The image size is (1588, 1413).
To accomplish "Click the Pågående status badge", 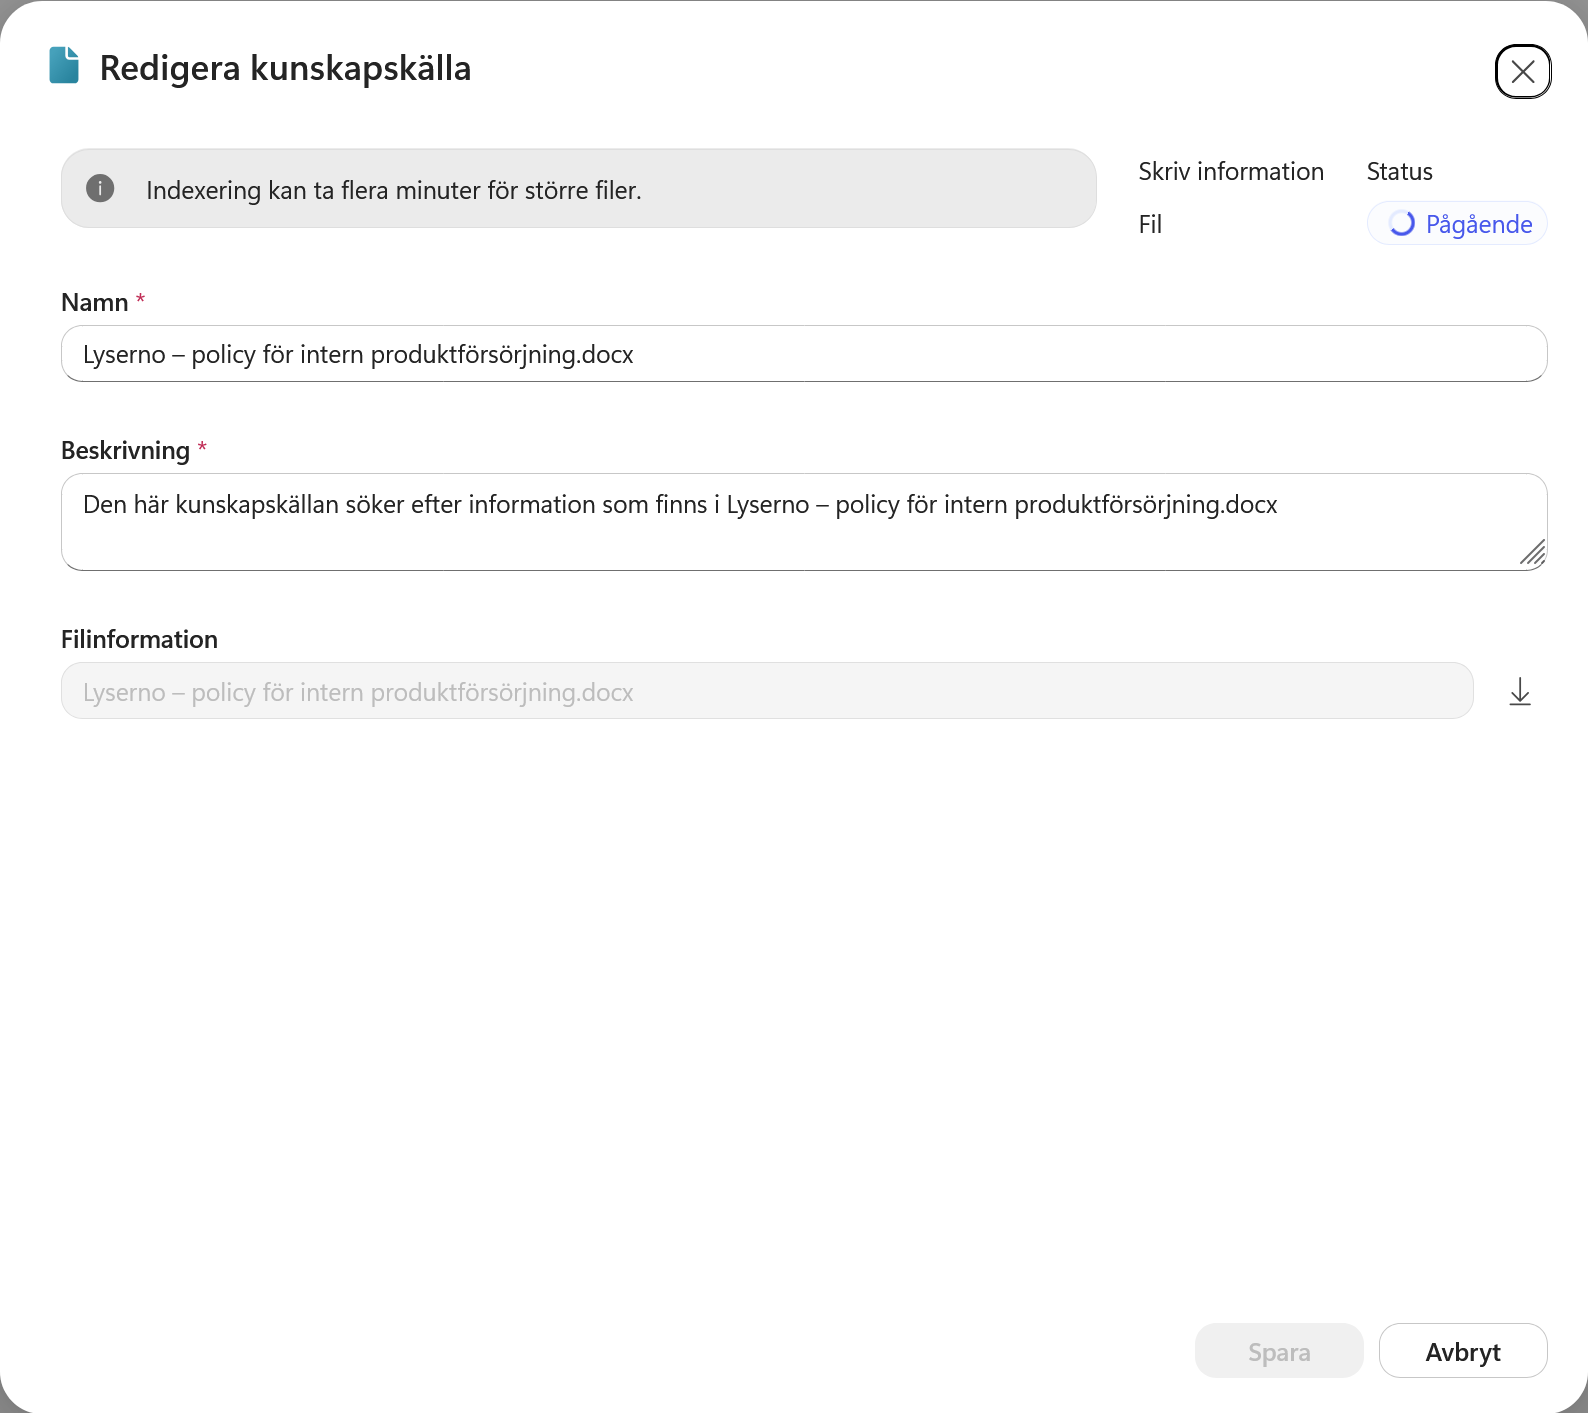I will click(x=1457, y=224).
